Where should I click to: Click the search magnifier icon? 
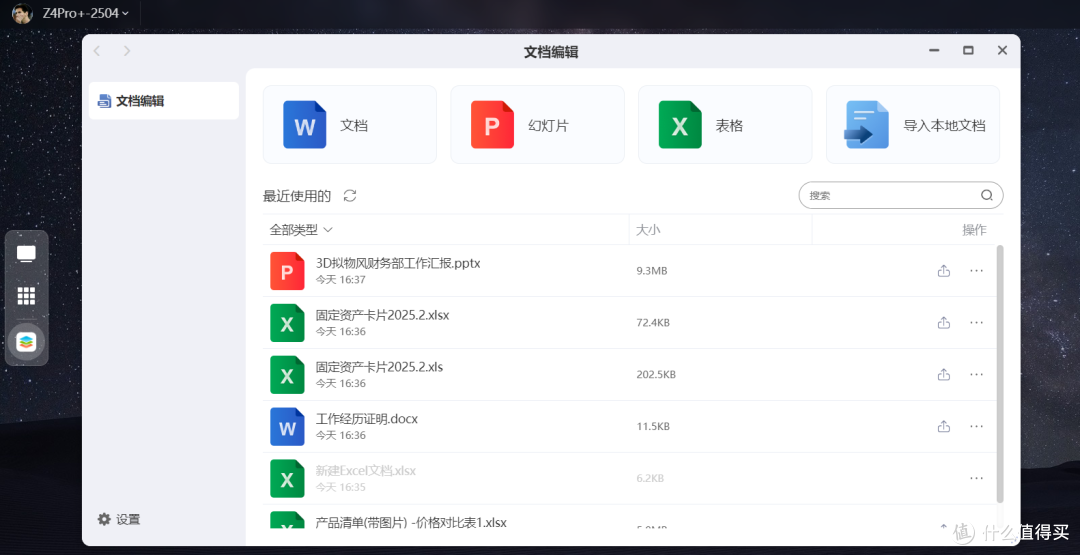pos(986,195)
